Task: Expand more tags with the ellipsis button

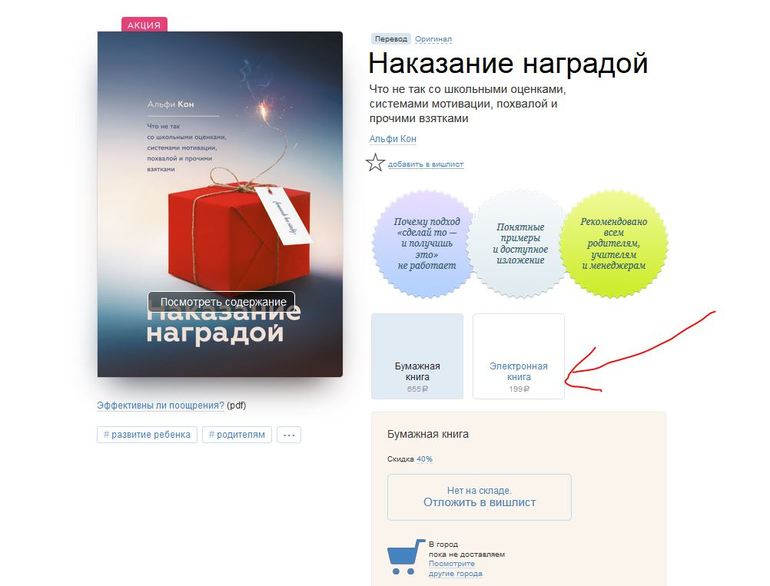Action: [x=289, y=435]
